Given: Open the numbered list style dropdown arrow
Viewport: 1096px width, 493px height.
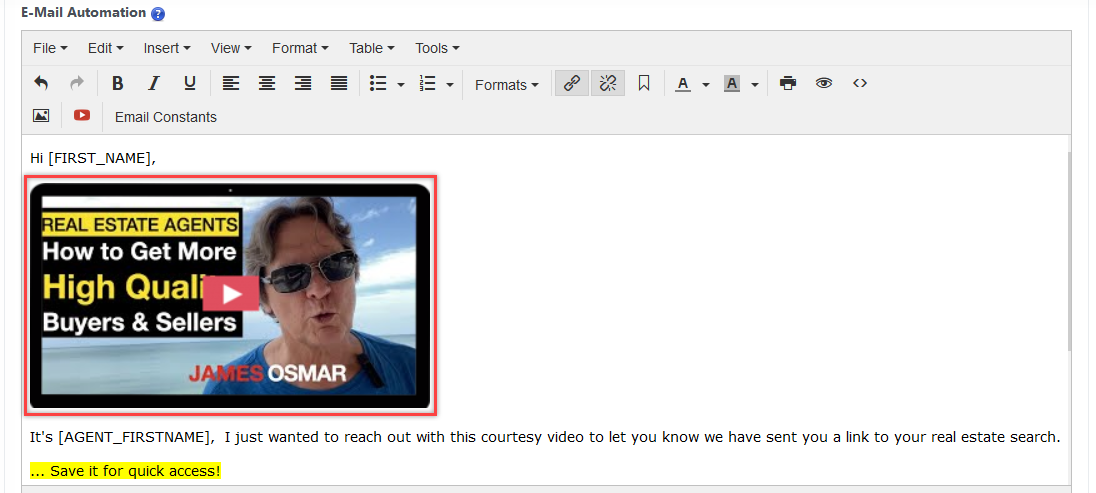Looking at the screenshot, I should (450, 85).
